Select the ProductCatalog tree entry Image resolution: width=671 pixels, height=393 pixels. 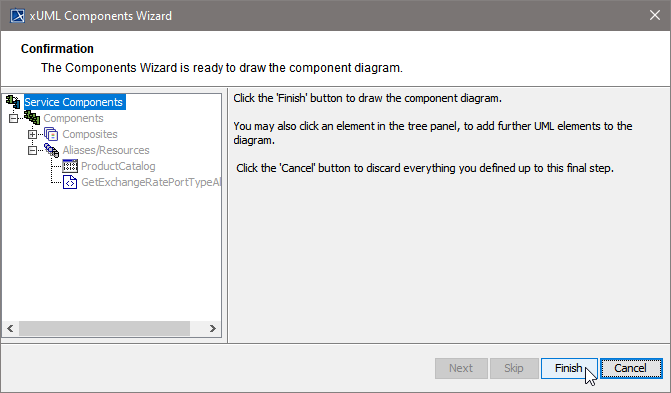[118, 166]
